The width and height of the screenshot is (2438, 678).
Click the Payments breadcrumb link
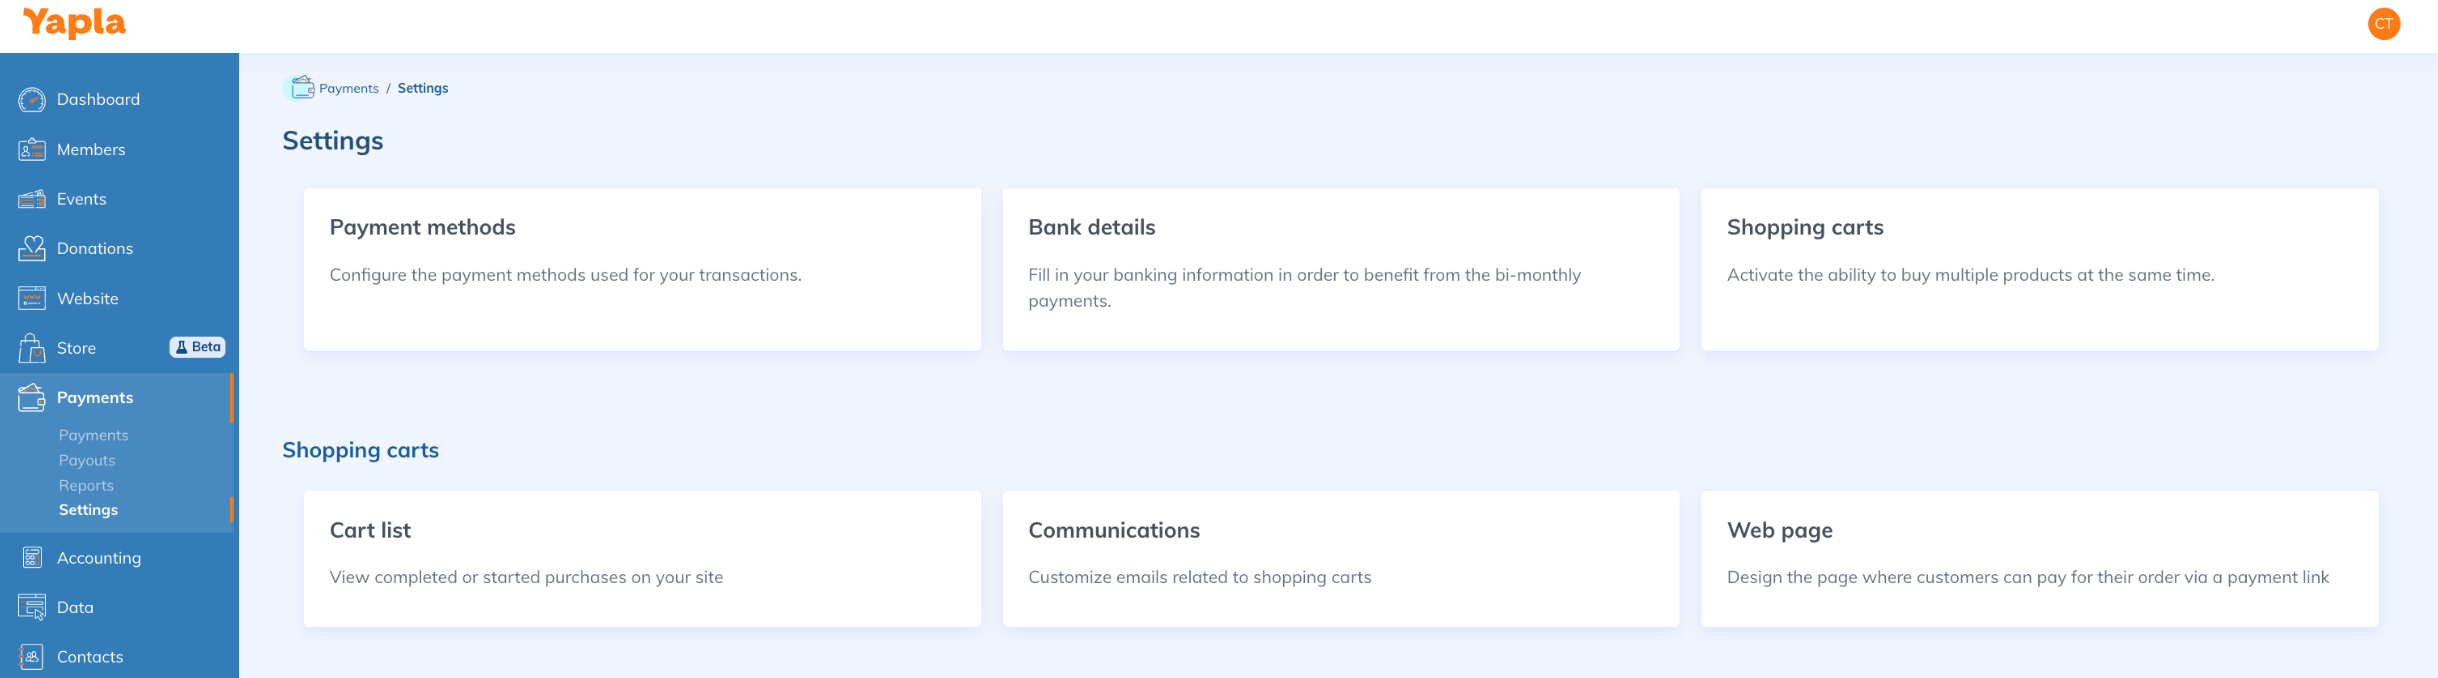pyautogui.click(x=348, y=89)
